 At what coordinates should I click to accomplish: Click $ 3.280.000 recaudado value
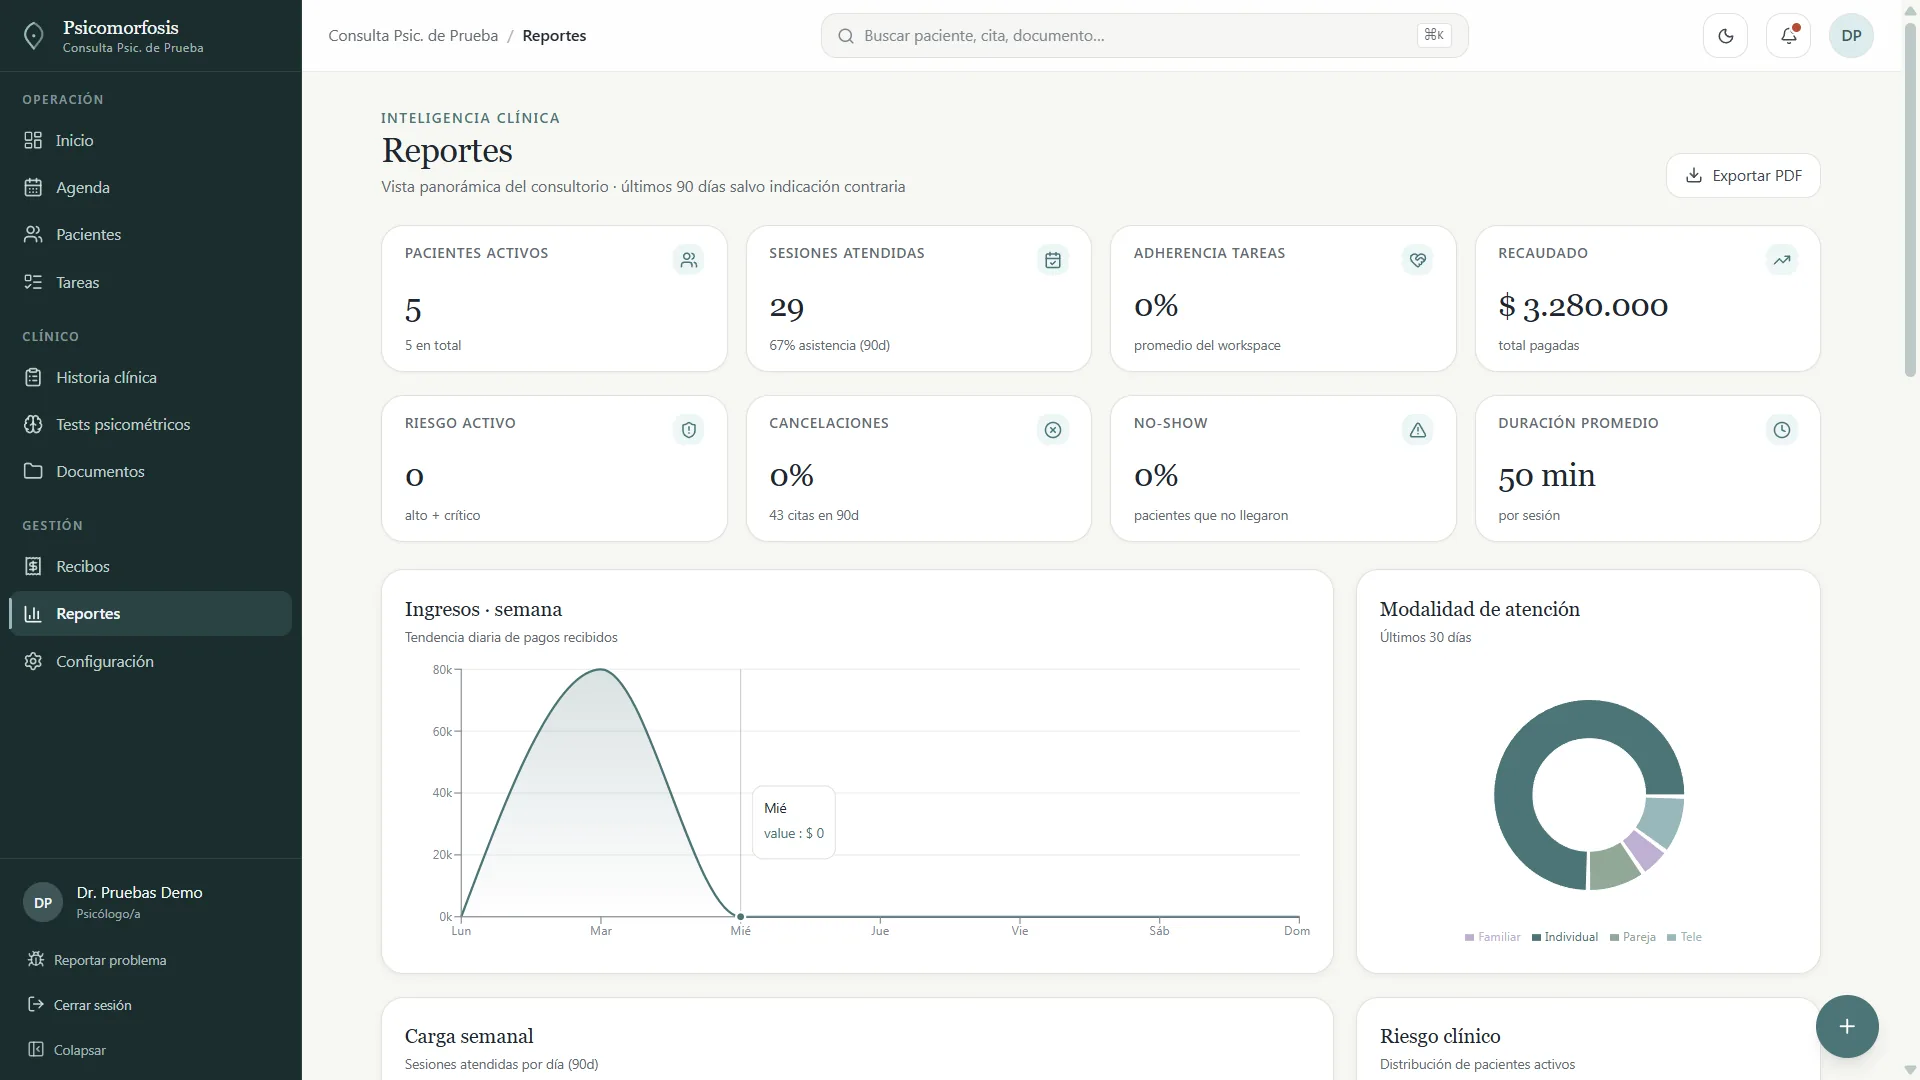1583,306
